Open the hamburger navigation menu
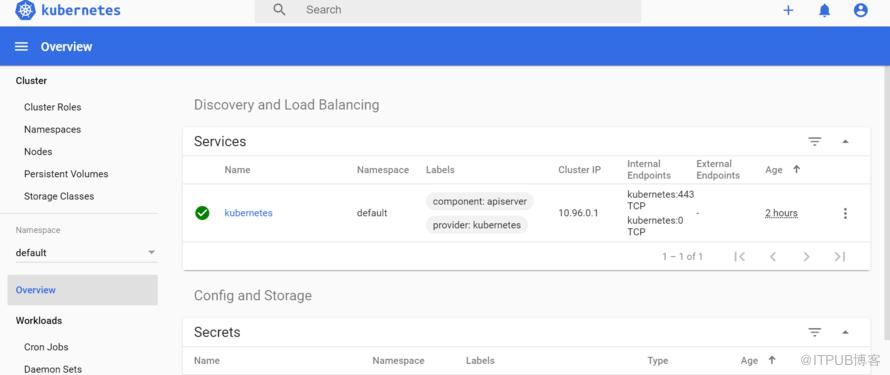Viewport: 890px width, 375px height. click(x=21, y=47)
